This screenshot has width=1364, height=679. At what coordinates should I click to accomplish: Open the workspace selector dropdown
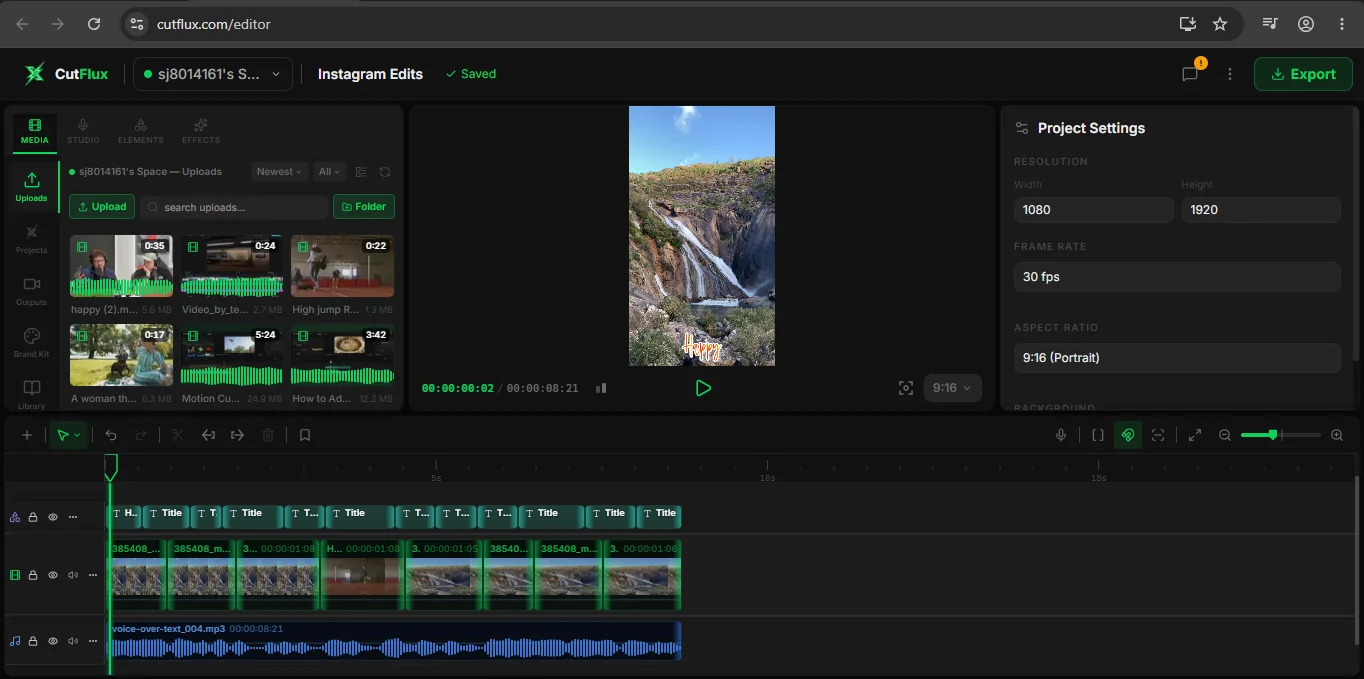point(213,74)
